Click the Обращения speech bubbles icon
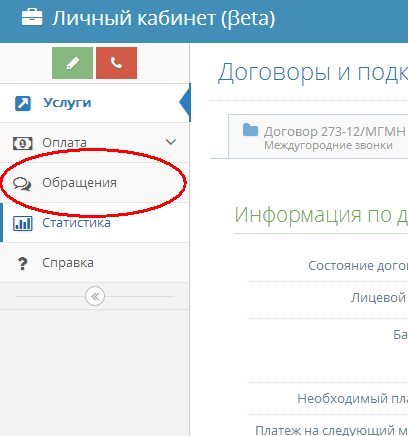Screen dimensions: 408x436 click(x=22, y=184)
